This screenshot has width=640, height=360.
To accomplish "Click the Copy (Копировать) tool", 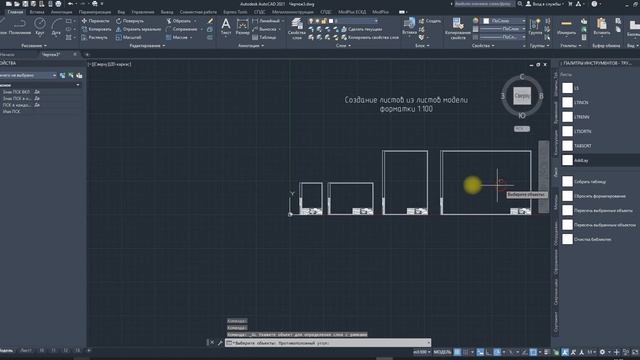I will tap(96, 29).
